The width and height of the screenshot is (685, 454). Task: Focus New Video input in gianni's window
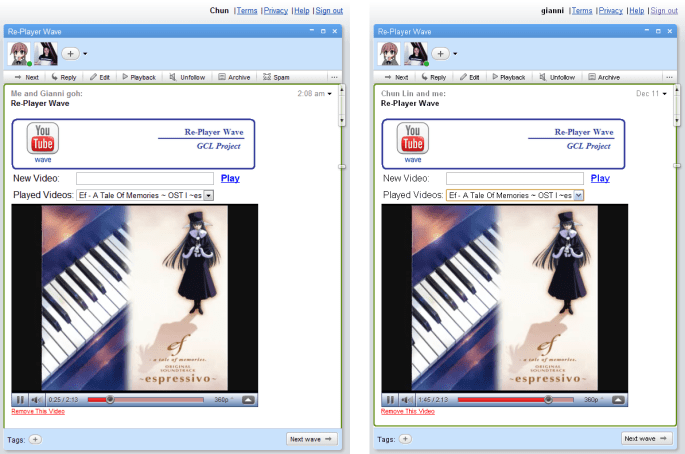point(515,178)
